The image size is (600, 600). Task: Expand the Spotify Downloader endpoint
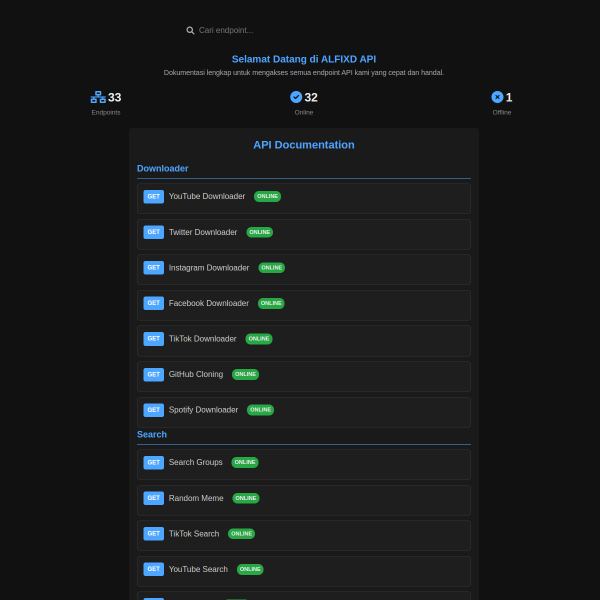(x=304, y=412)
